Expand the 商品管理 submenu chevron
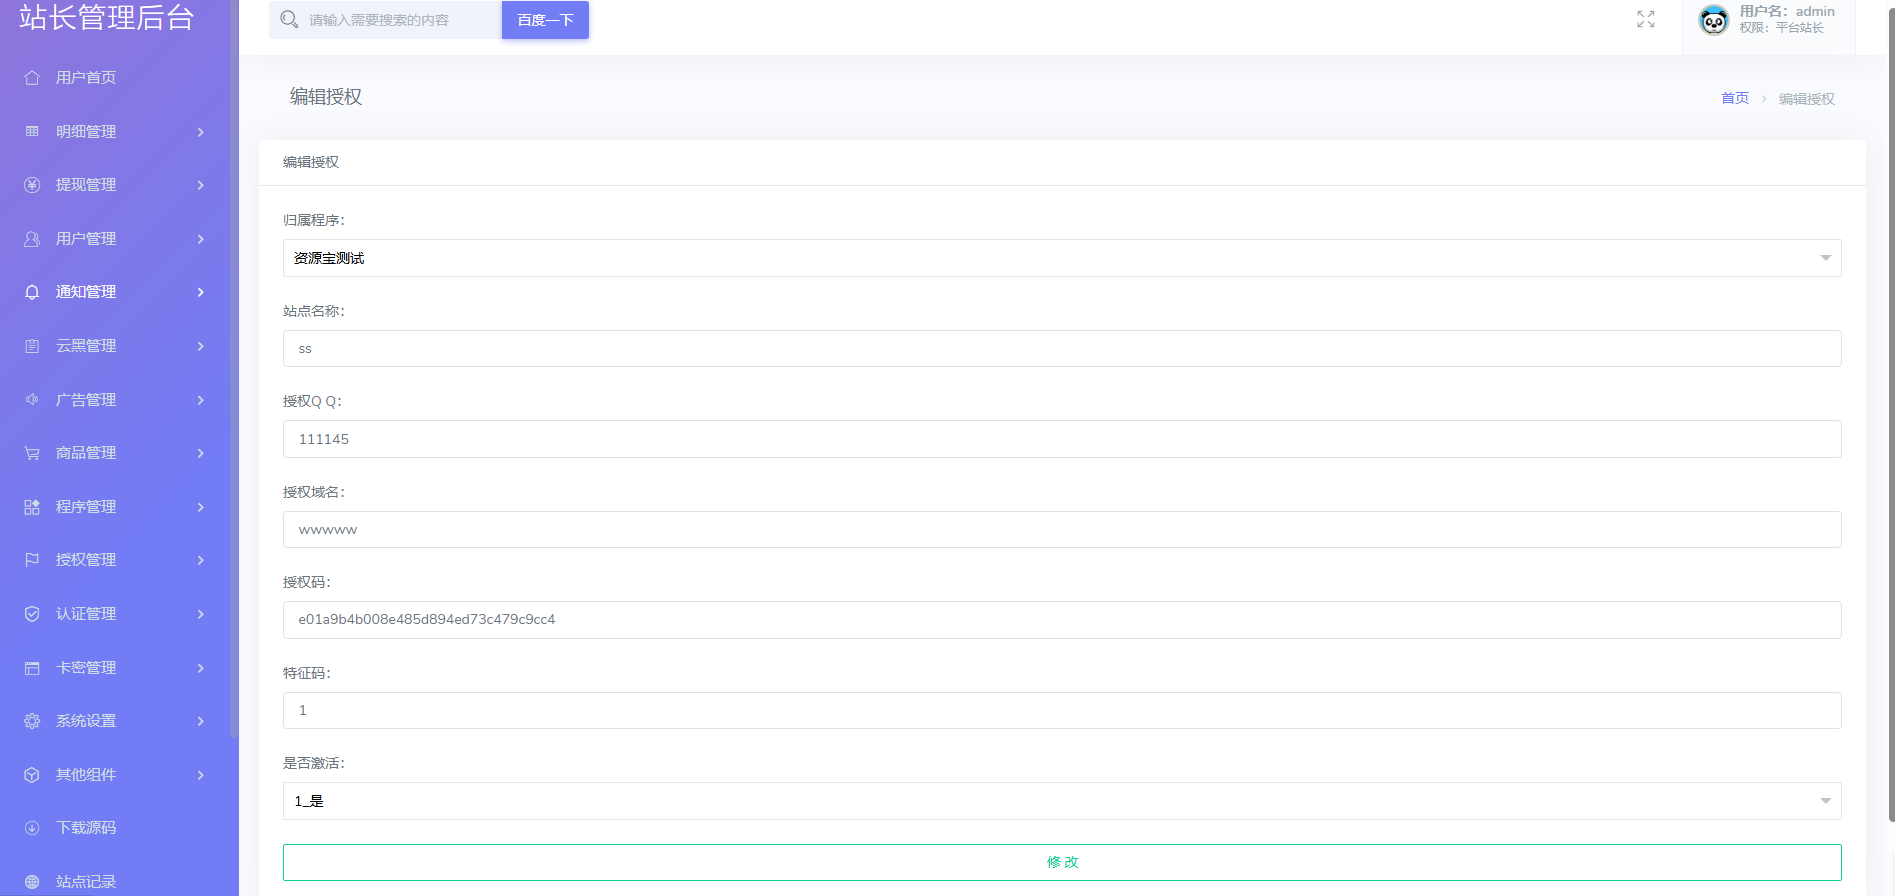 tap(201, 453)
